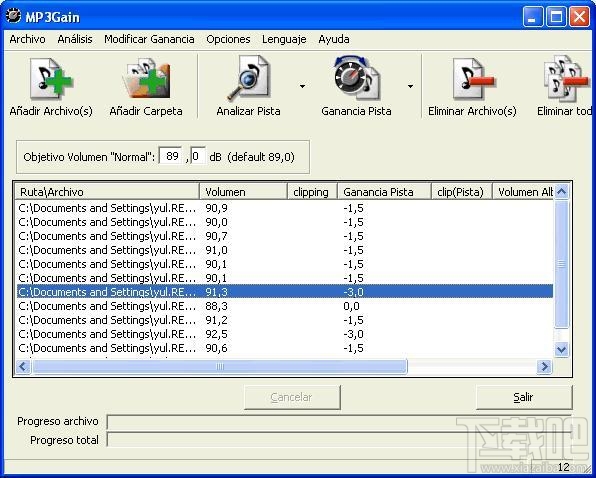Click the Progreso total progress bar
This screenshot has width=596, height=478.
point(339,440)
